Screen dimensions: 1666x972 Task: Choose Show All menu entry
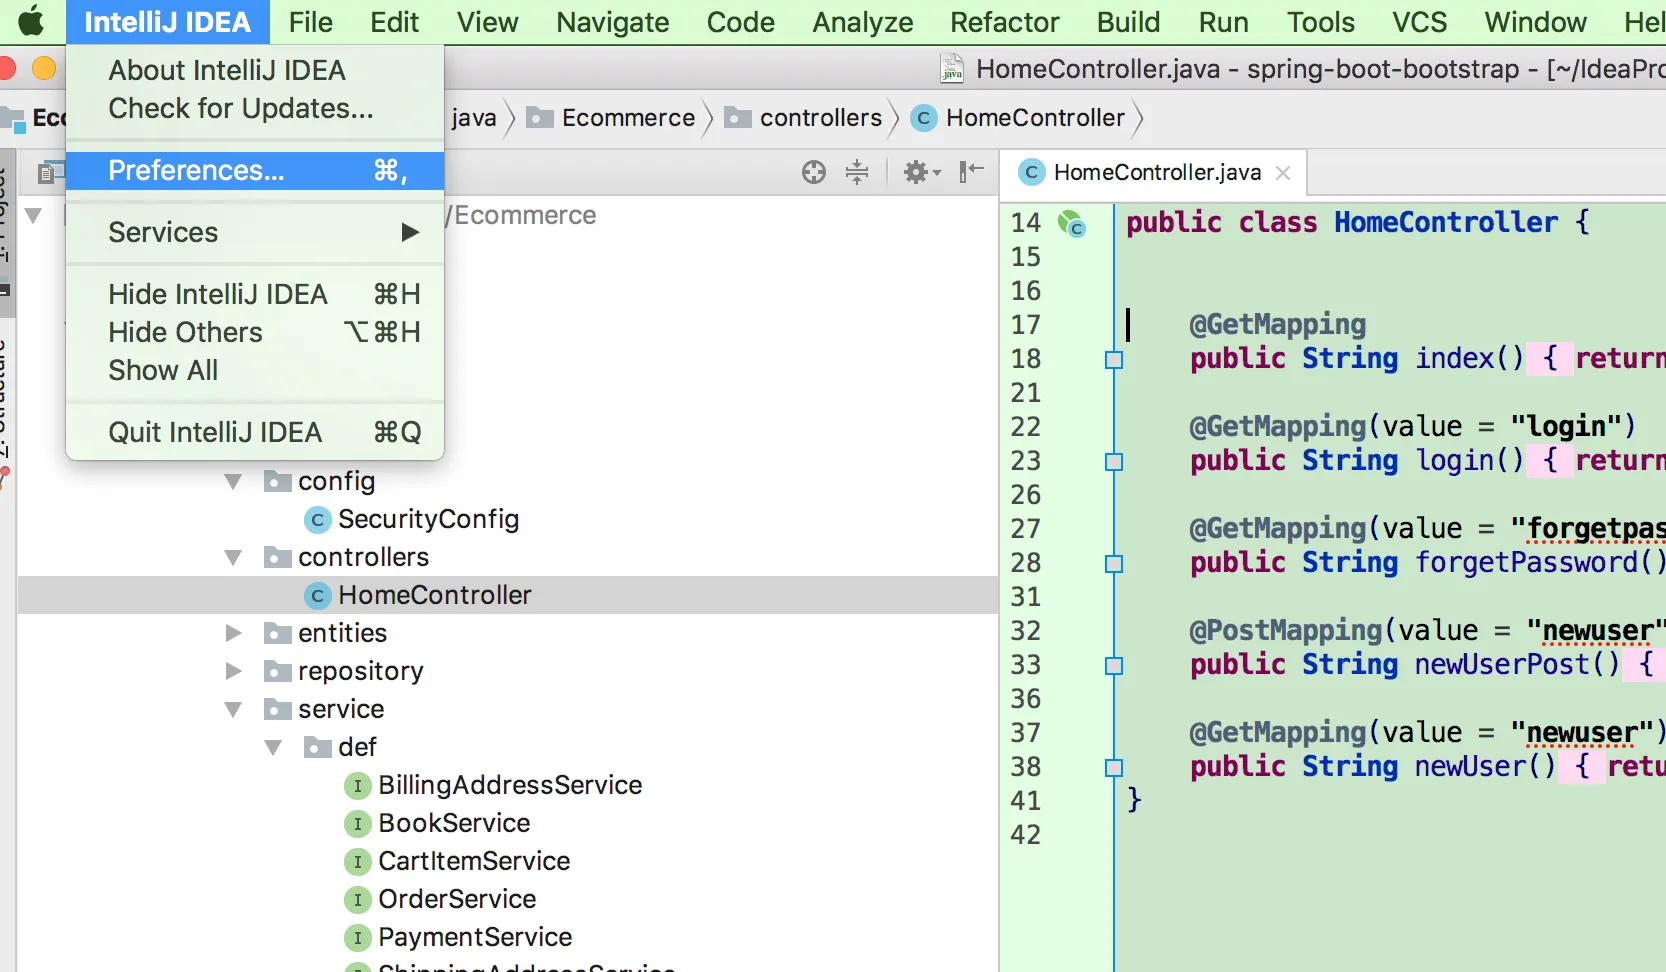coord(255,370)
